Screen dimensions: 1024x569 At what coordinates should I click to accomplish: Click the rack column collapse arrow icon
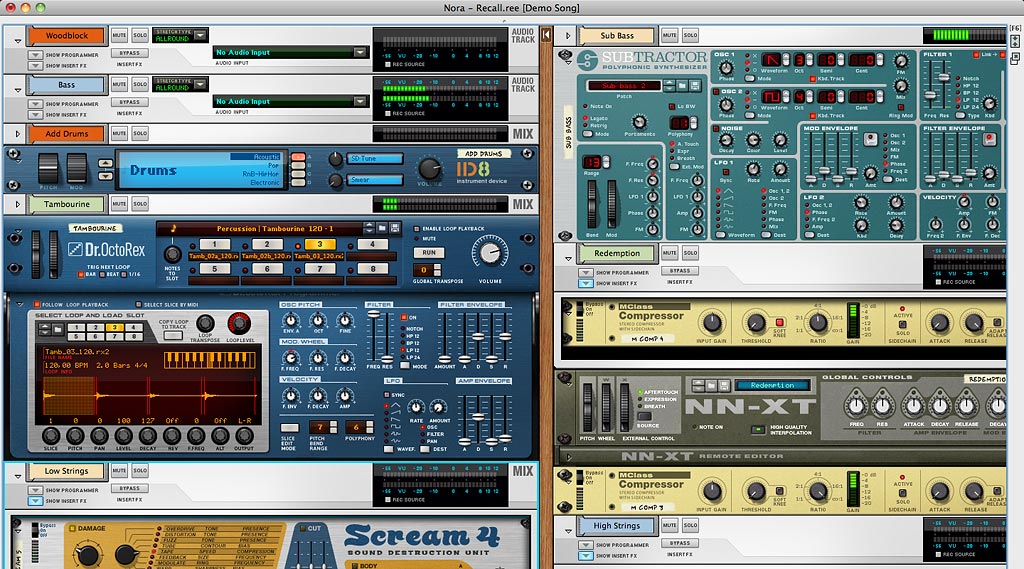pos(545,35)
